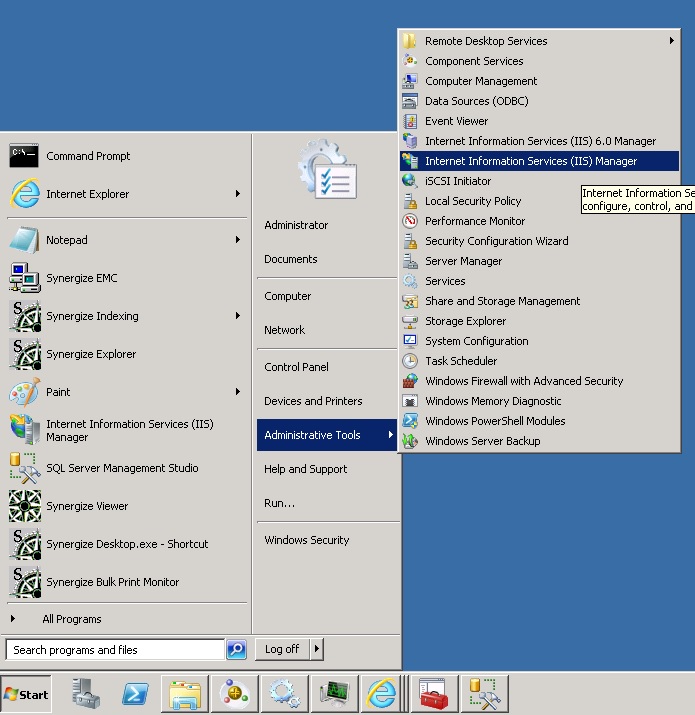Screen dimensions: 695x715
Task: Open the Paint icon in Start menu
Action: click(x=24, y=392)
